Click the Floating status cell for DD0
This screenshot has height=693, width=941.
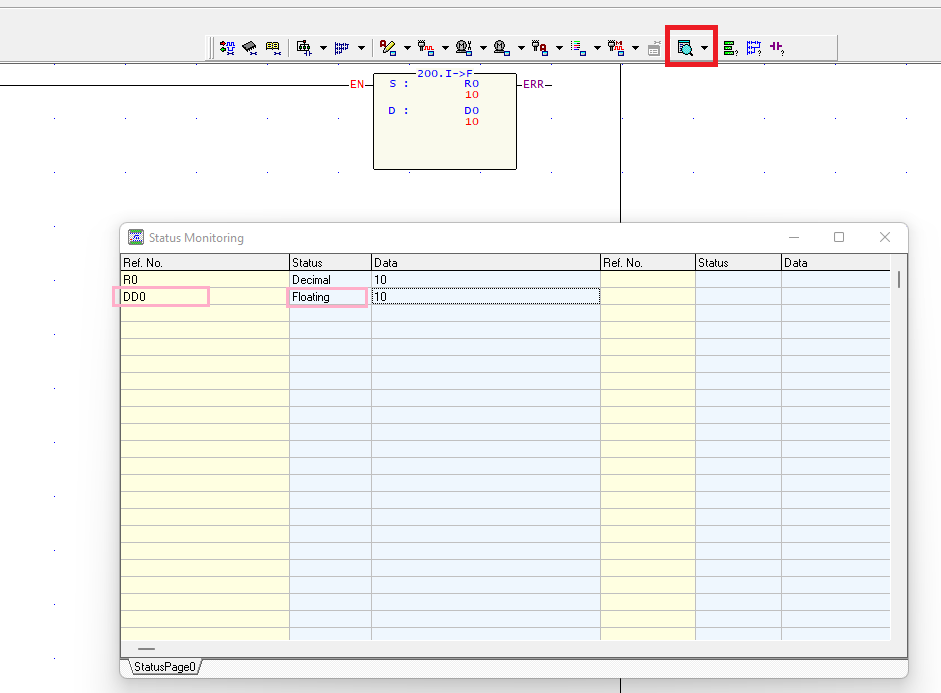327,297
